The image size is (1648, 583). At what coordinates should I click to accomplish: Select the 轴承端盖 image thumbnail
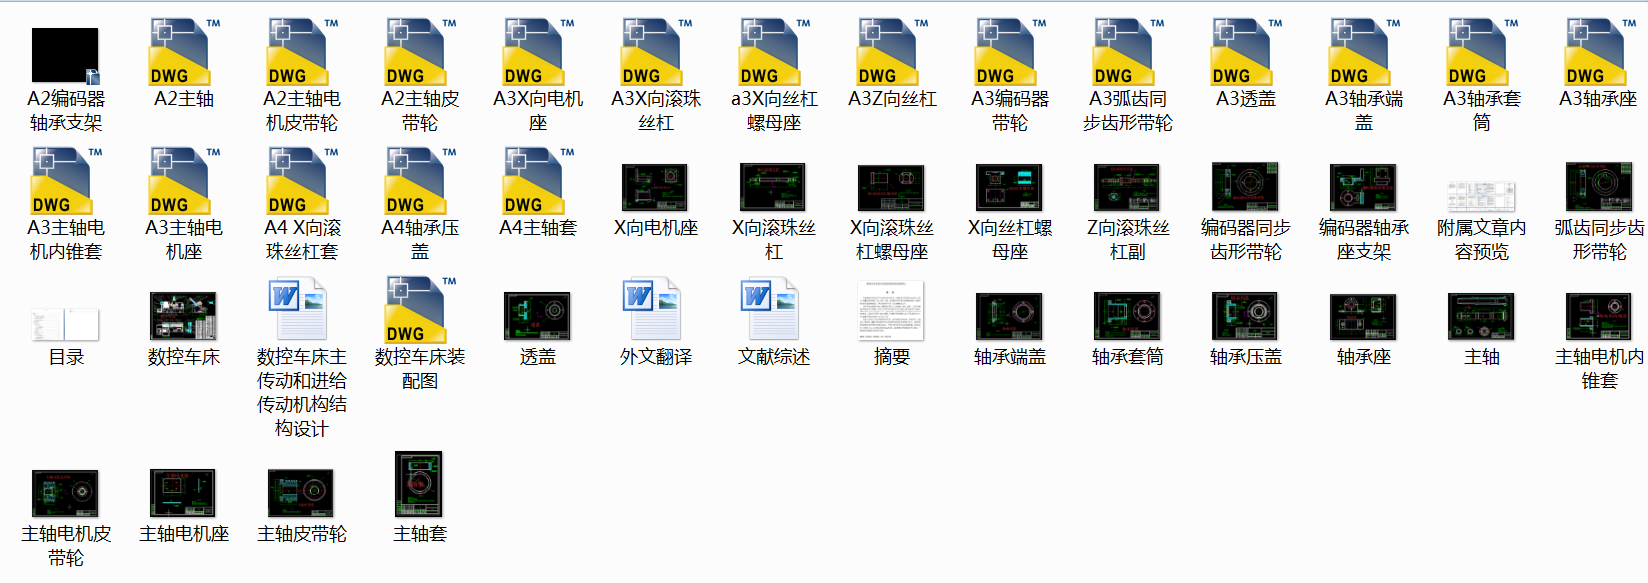1009,317
